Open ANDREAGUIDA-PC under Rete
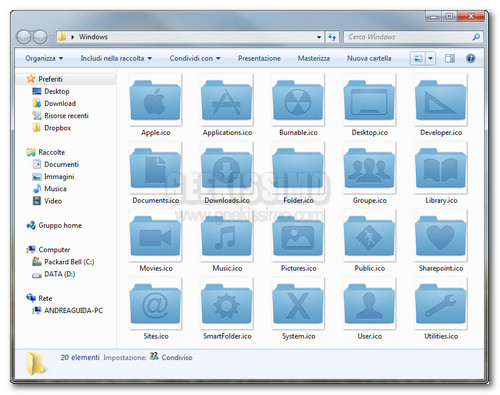The image size is (500, 395). tap(73, 311)
